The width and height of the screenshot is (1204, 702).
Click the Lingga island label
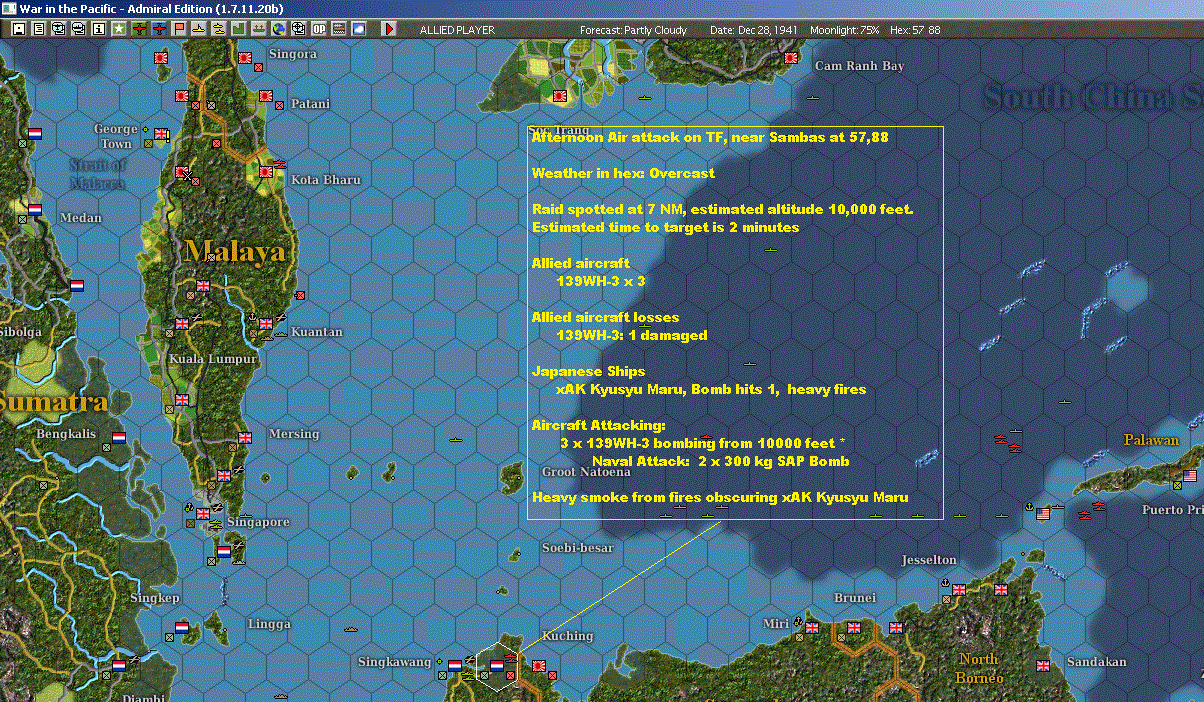point(268,624)
